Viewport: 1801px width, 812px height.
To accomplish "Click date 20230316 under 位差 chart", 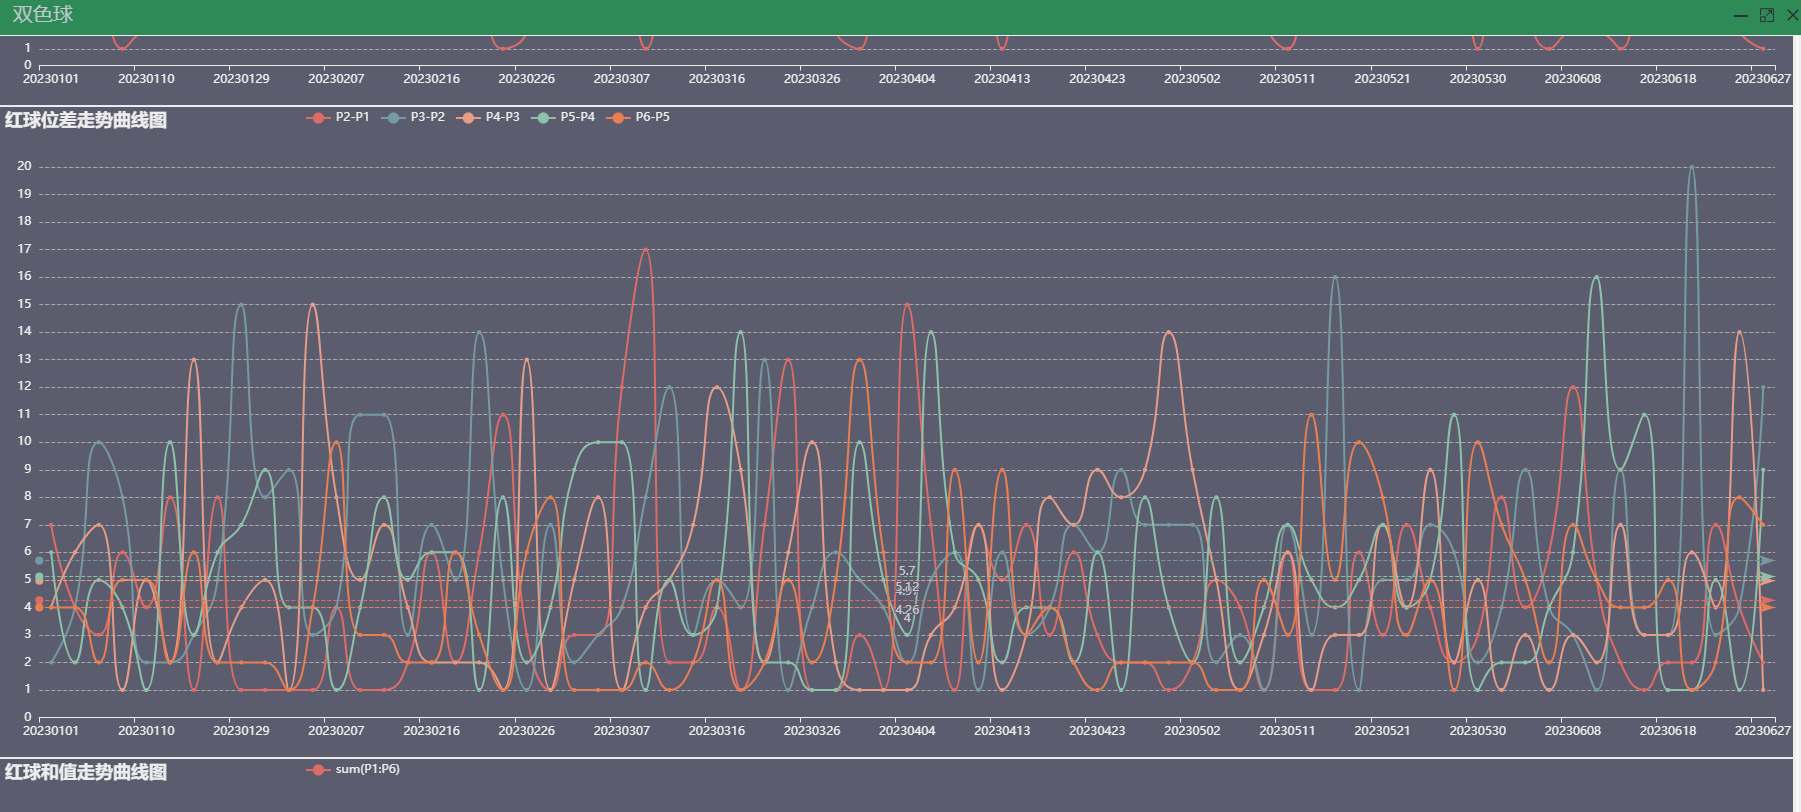I will 717,731.
